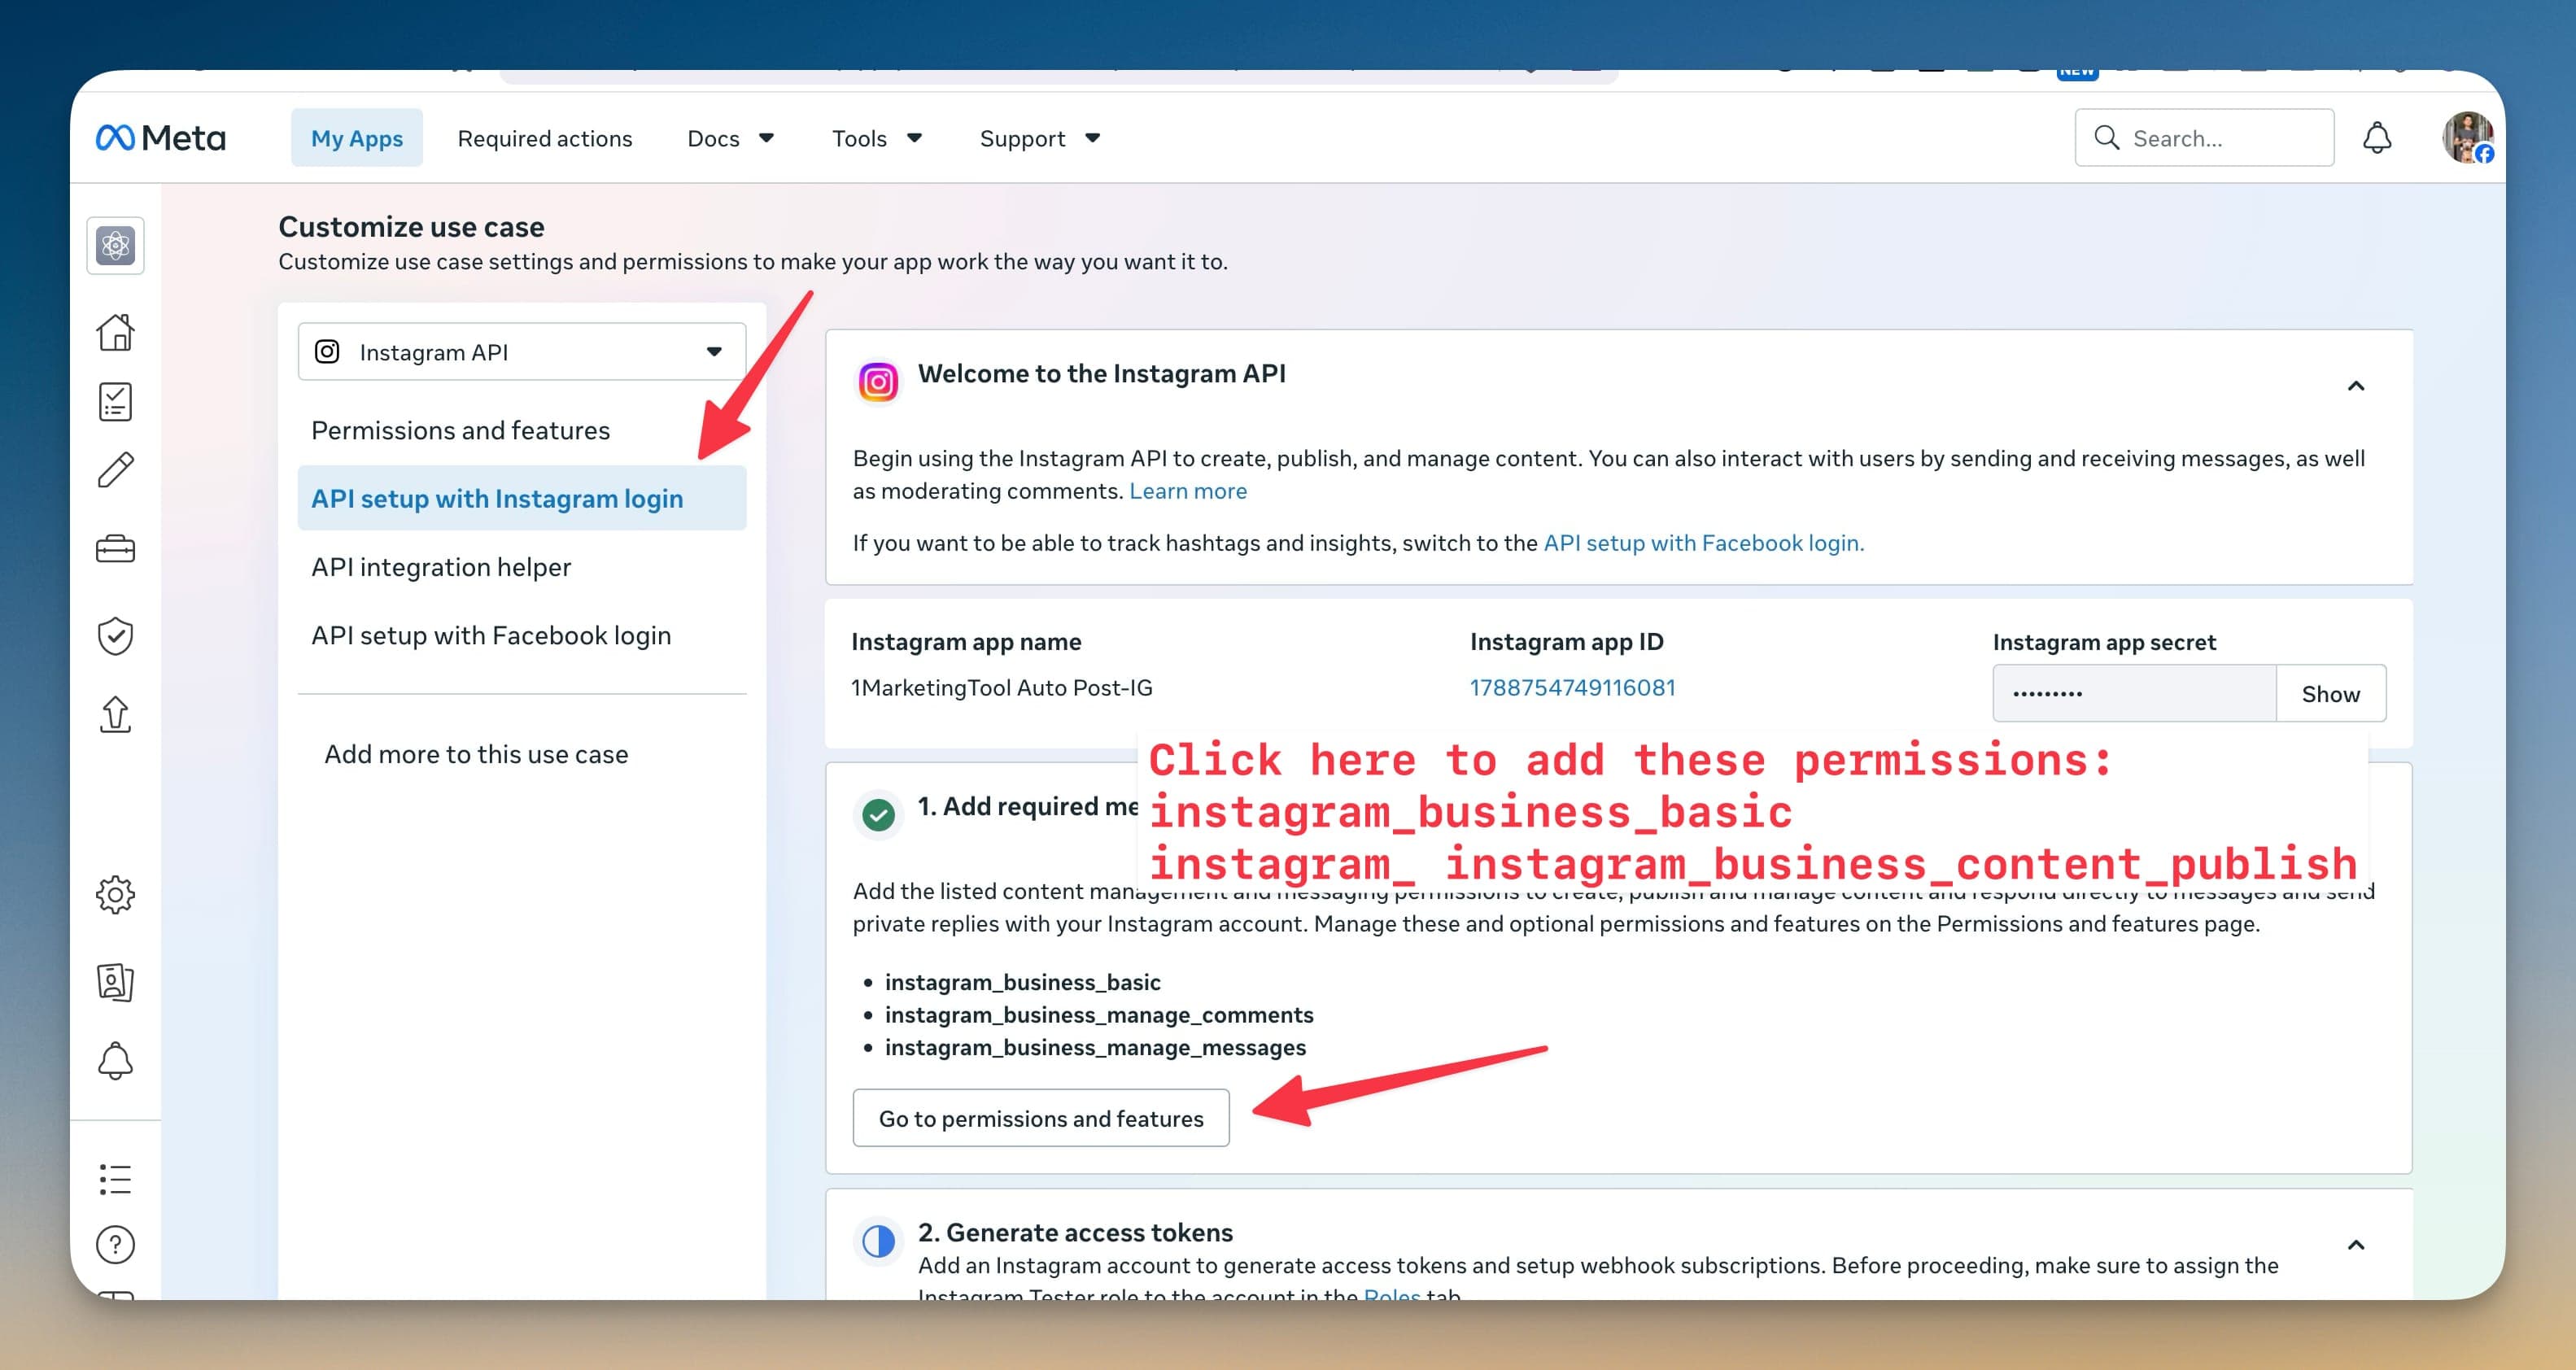This screenshot has height=1370, width=2576.
Task: Open the briefcase sidebar icon
Action: click(116, 549)
